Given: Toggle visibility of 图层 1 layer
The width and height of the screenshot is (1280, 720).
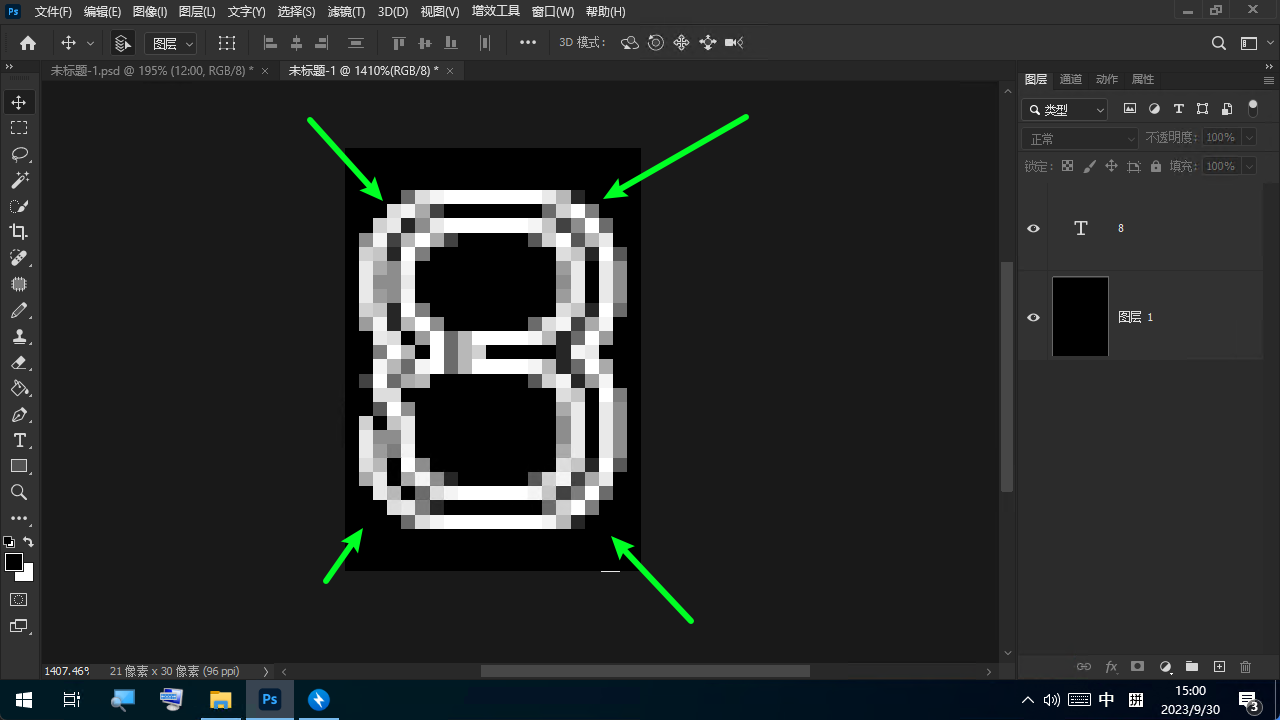Looking at the screenshot, I should [1034, 317].
